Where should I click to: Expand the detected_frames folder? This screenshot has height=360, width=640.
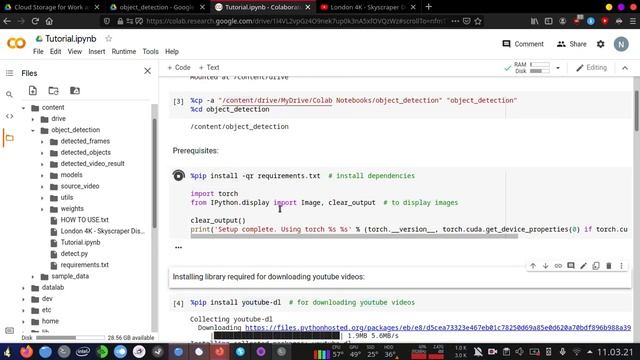click(42, 142)
